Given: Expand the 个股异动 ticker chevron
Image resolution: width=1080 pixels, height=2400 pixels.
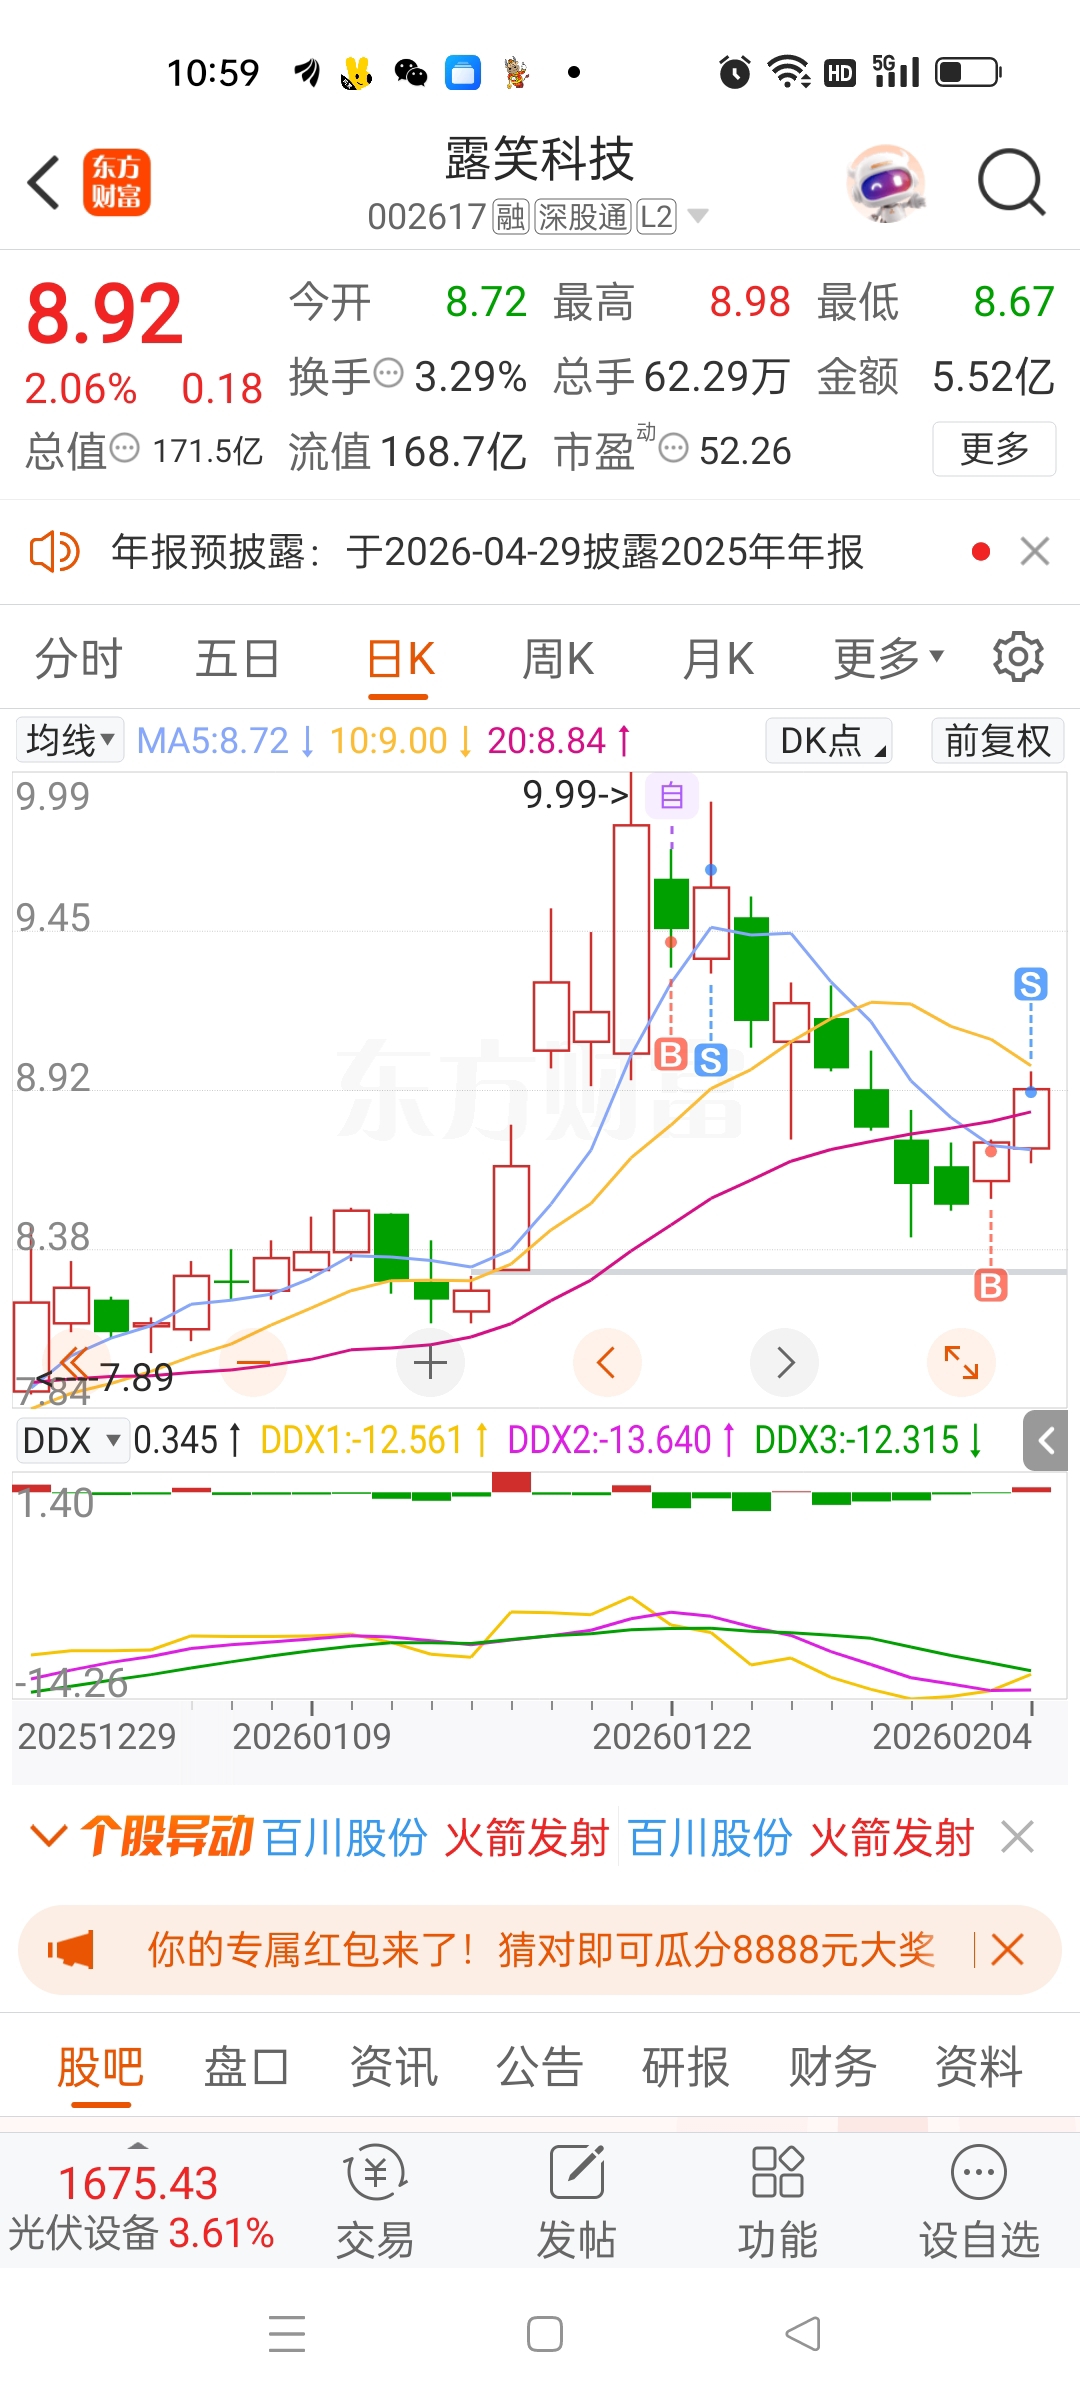Looking at the screenshot, I should 48,1837.
